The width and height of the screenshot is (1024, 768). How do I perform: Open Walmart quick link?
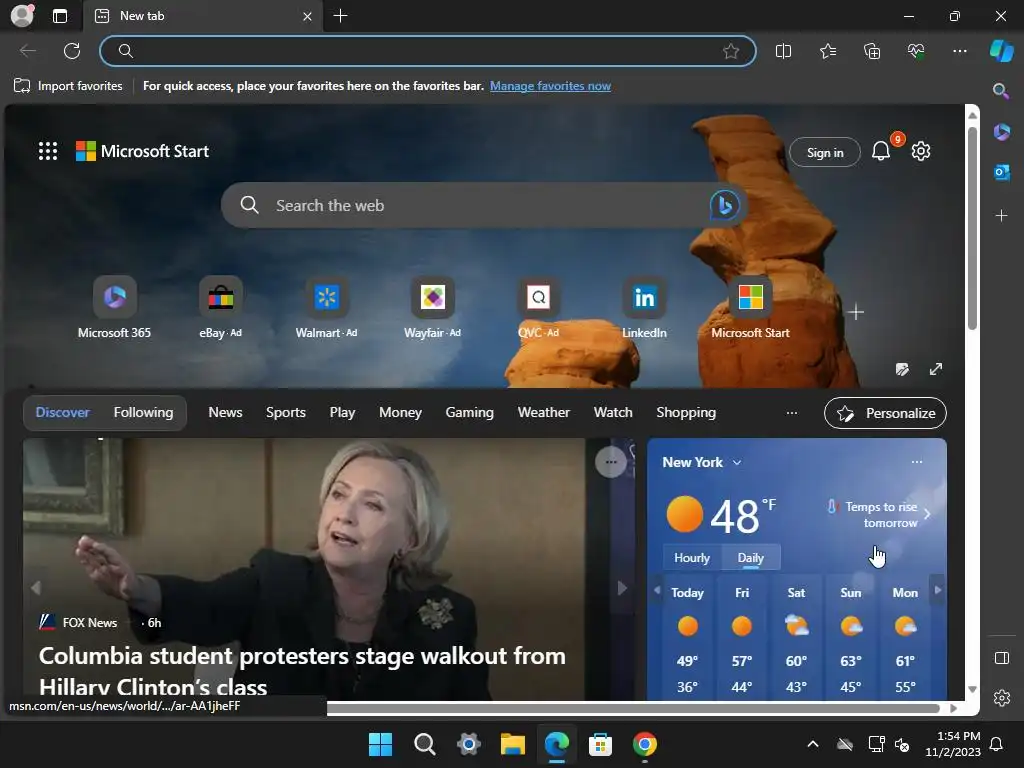327,308
